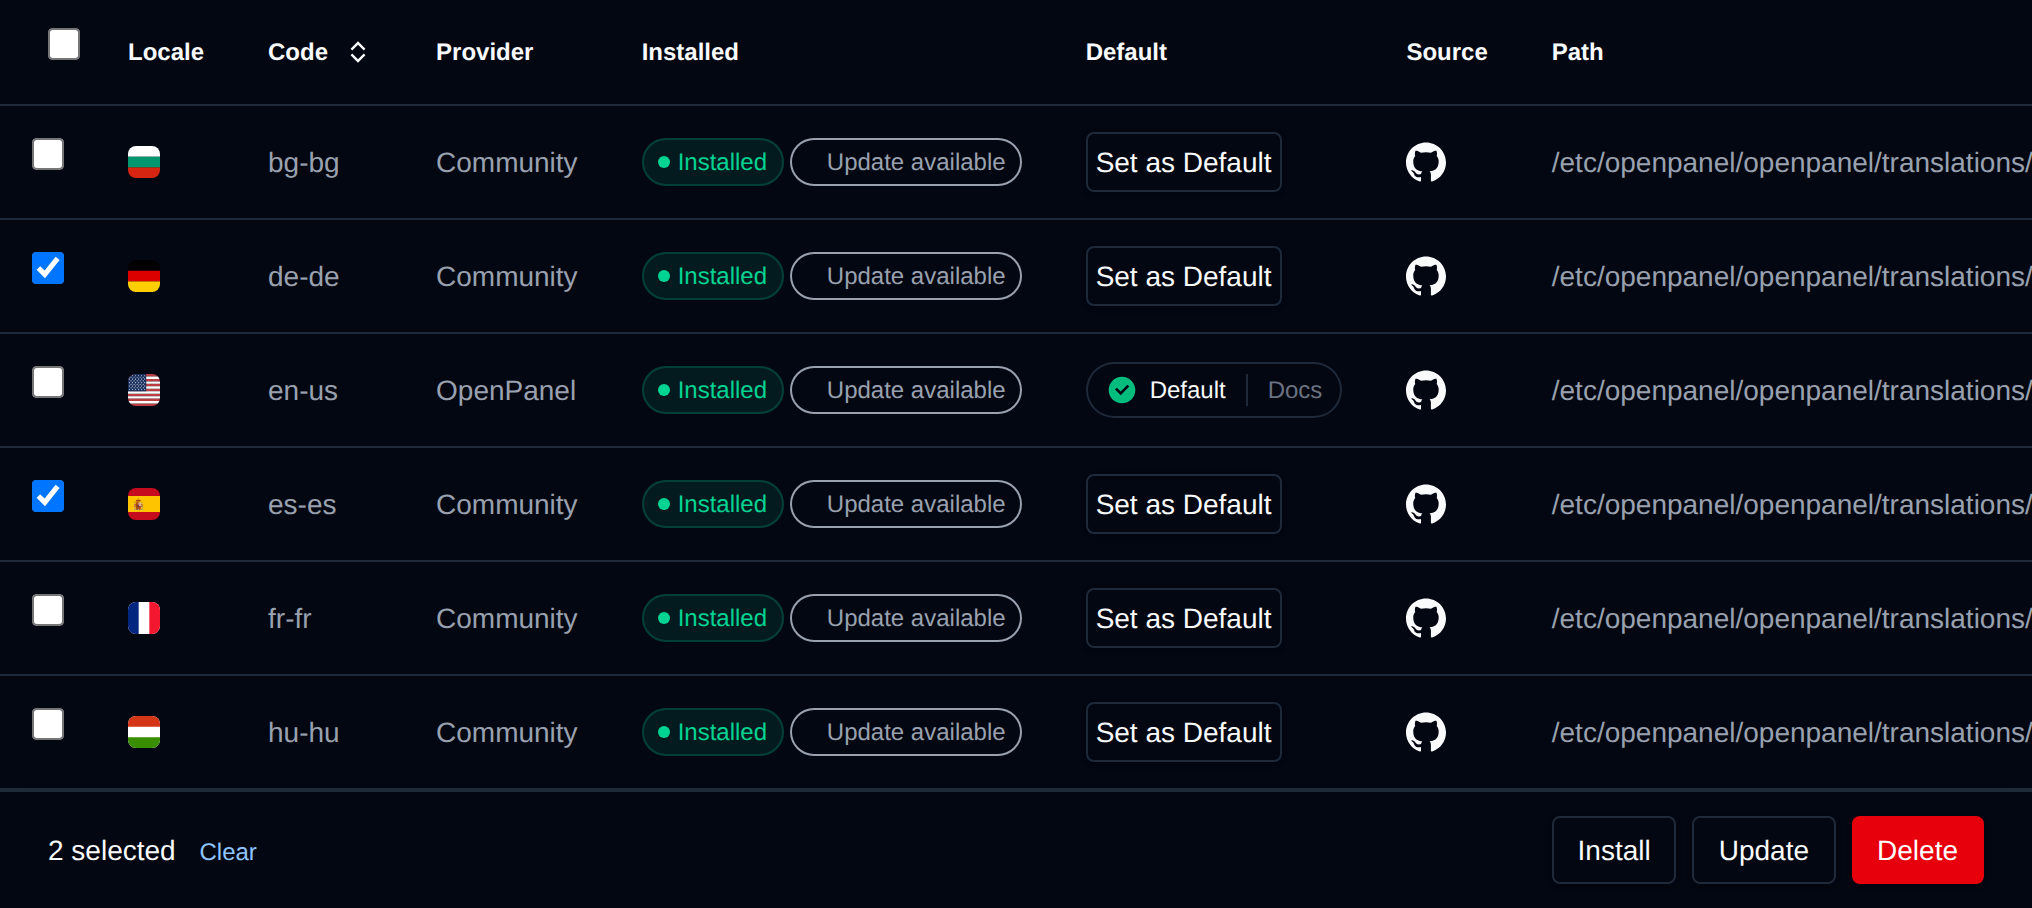Image resolution: width=2032 pixels, height=908 pixels.
Task: Click the Install button
Action: (x=1614, y=850)
